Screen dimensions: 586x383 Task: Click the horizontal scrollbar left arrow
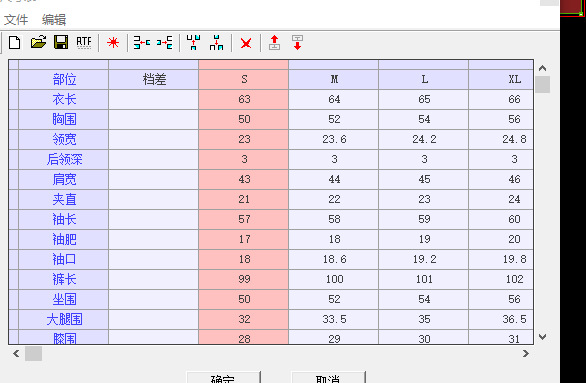coord(16,353)
